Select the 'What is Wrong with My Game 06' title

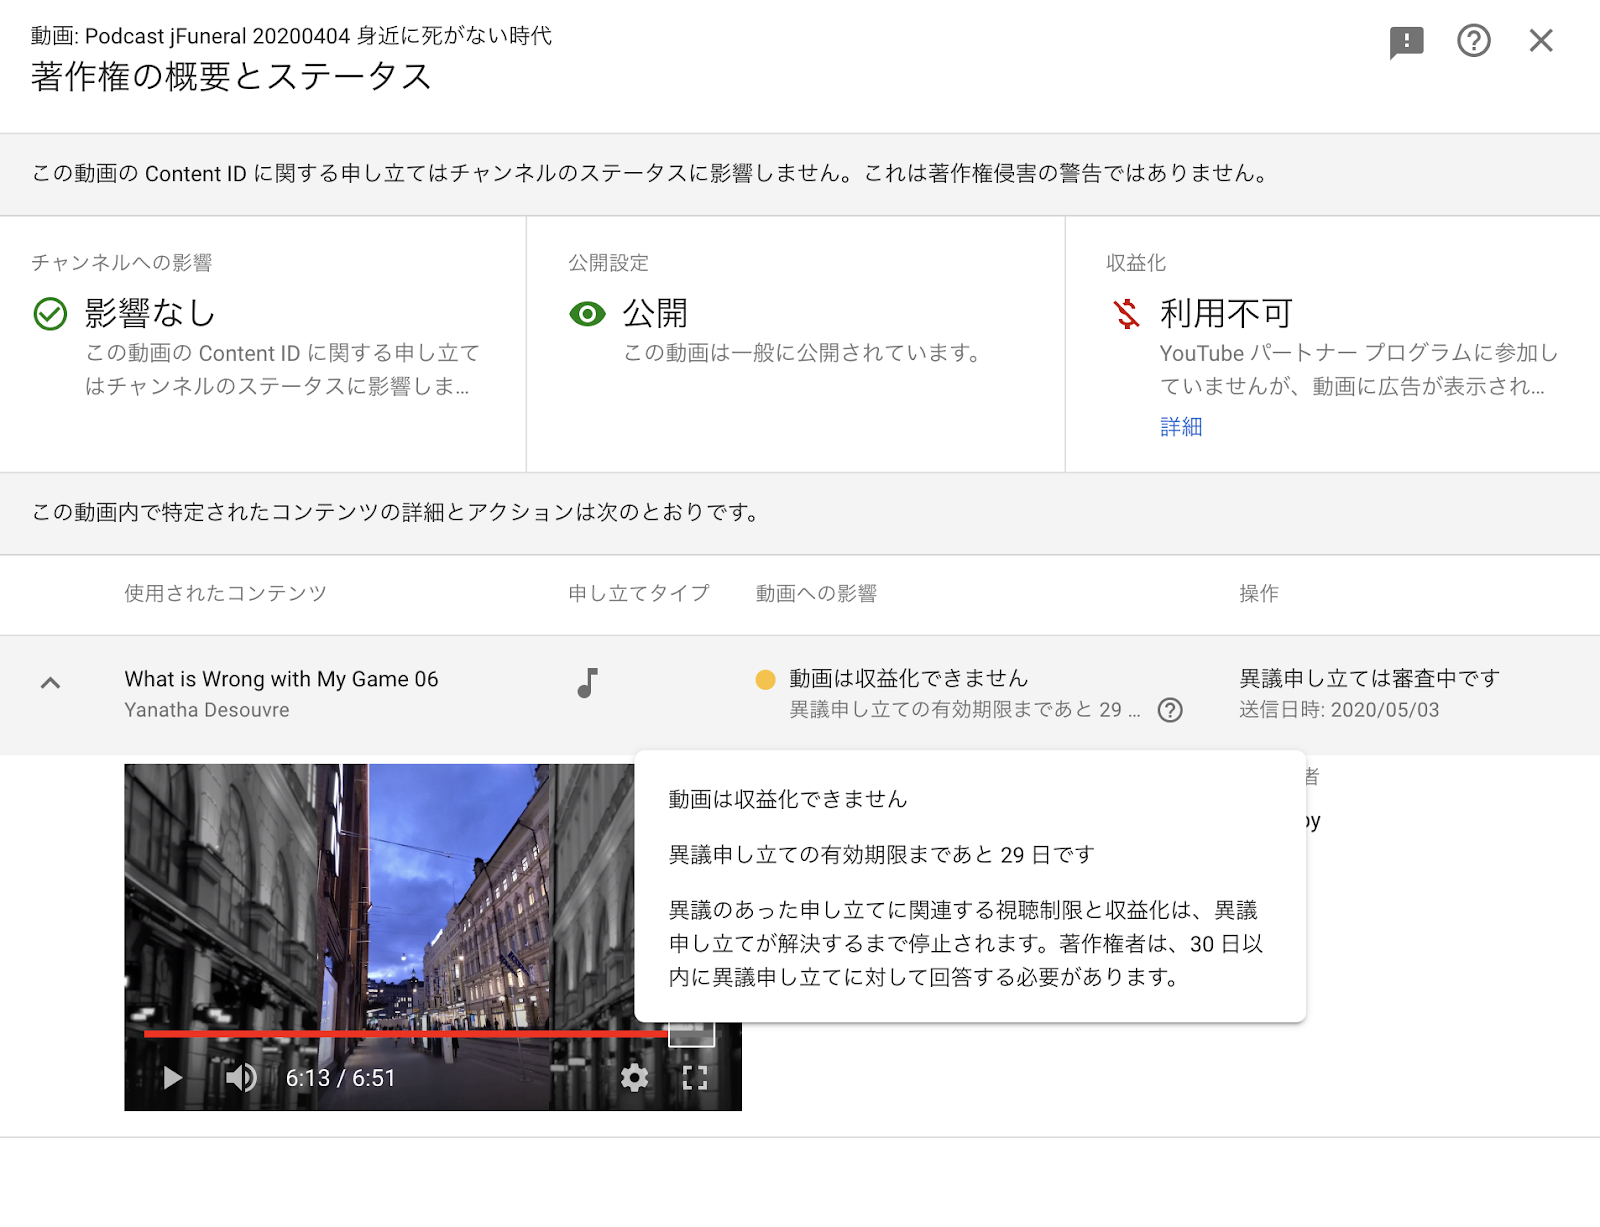pos(281,679)
